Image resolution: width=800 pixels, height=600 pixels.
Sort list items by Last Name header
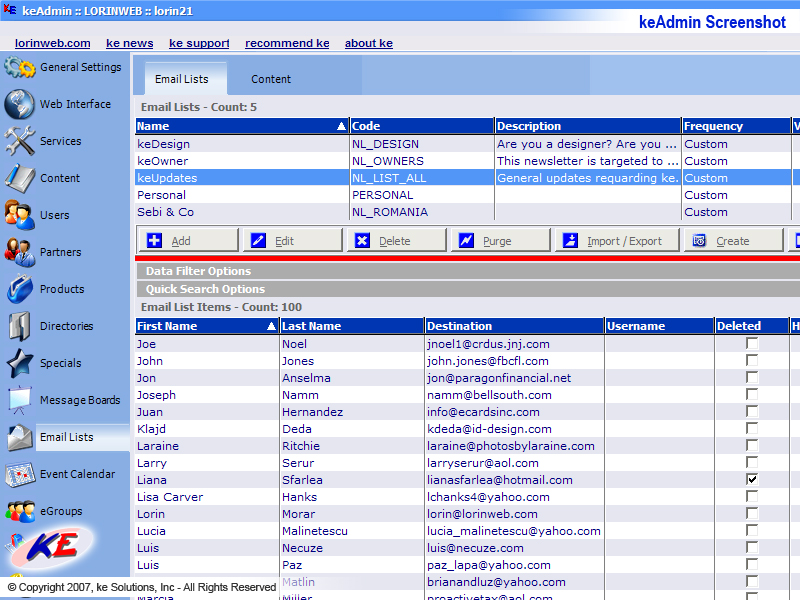tap(352, 326)
